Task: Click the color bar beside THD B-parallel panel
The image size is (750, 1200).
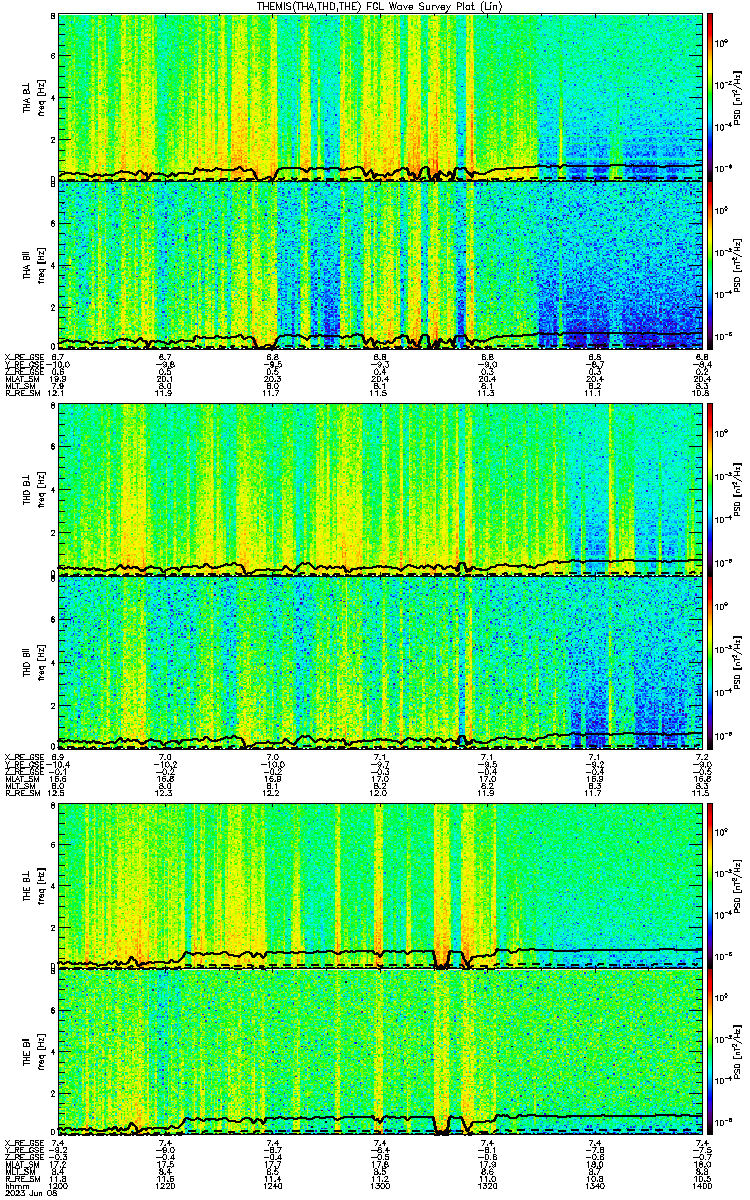Action: [710, 662]
